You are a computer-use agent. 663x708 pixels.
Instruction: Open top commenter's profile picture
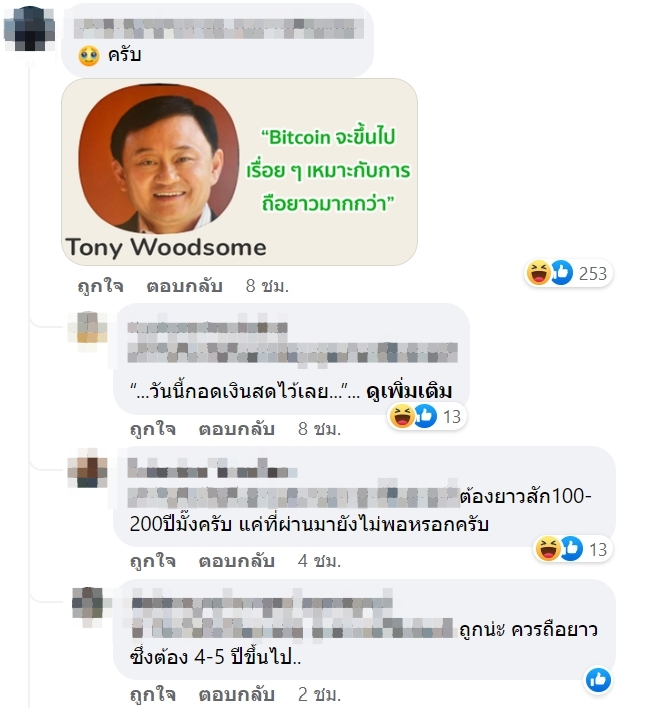click(x=29, y=28)
